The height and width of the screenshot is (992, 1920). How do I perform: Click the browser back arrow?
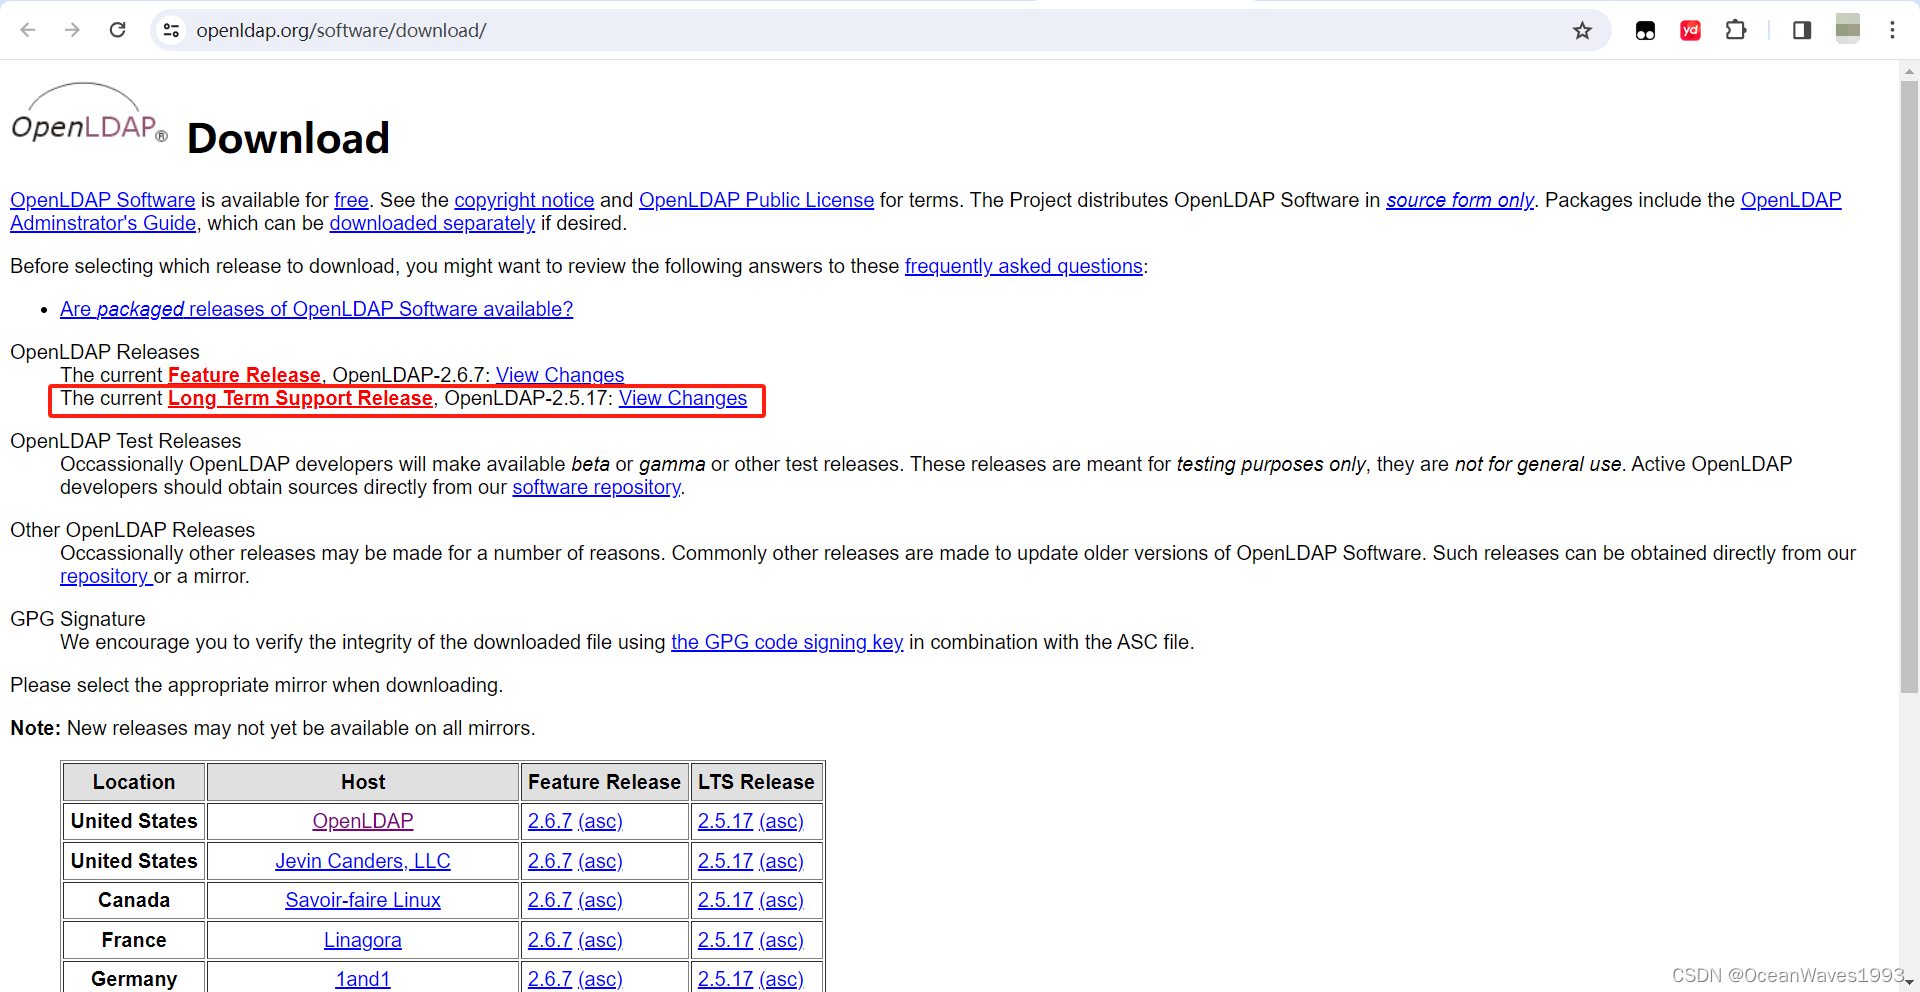[28, 30]
